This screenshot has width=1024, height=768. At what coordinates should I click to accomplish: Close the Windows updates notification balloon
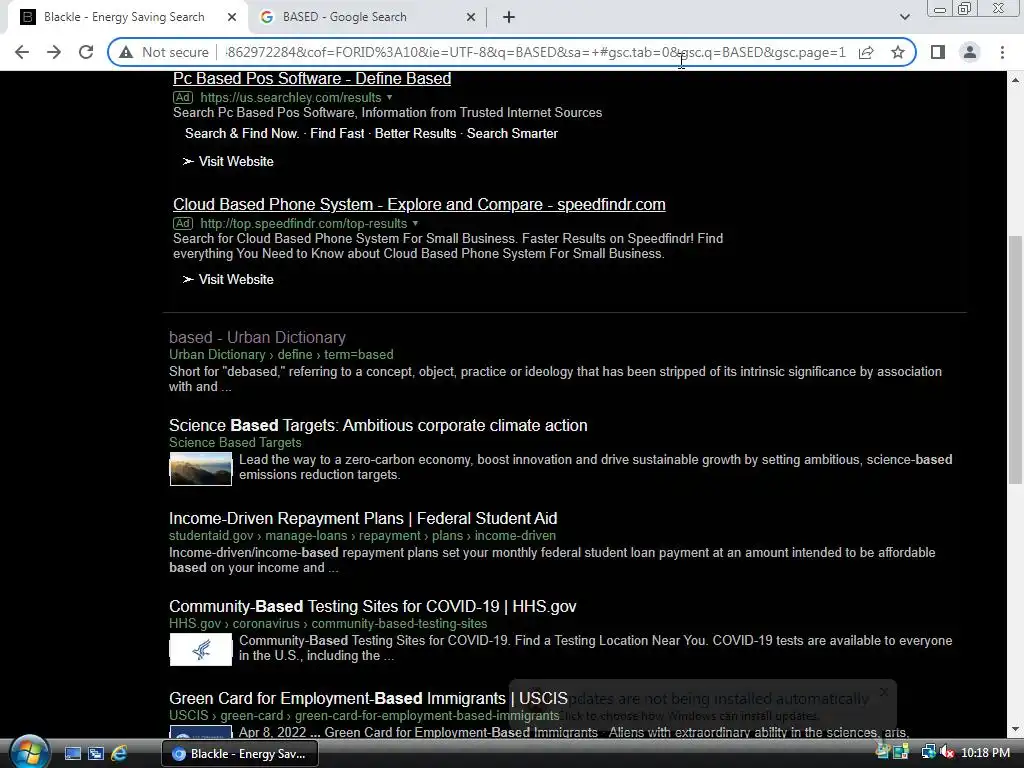click(884, 692)
